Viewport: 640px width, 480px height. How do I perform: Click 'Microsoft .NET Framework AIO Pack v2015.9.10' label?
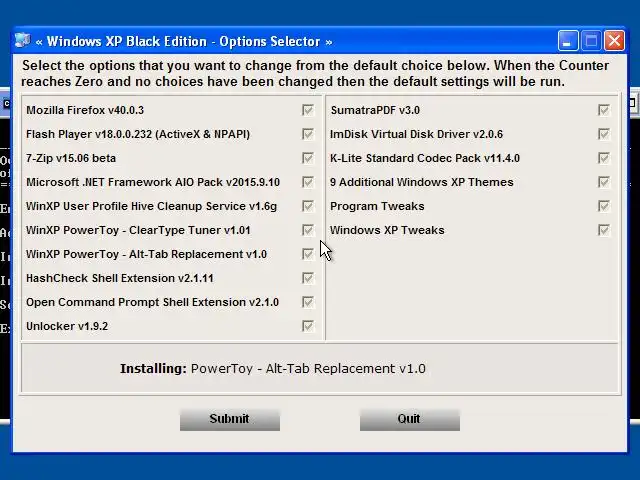[153, 182]
